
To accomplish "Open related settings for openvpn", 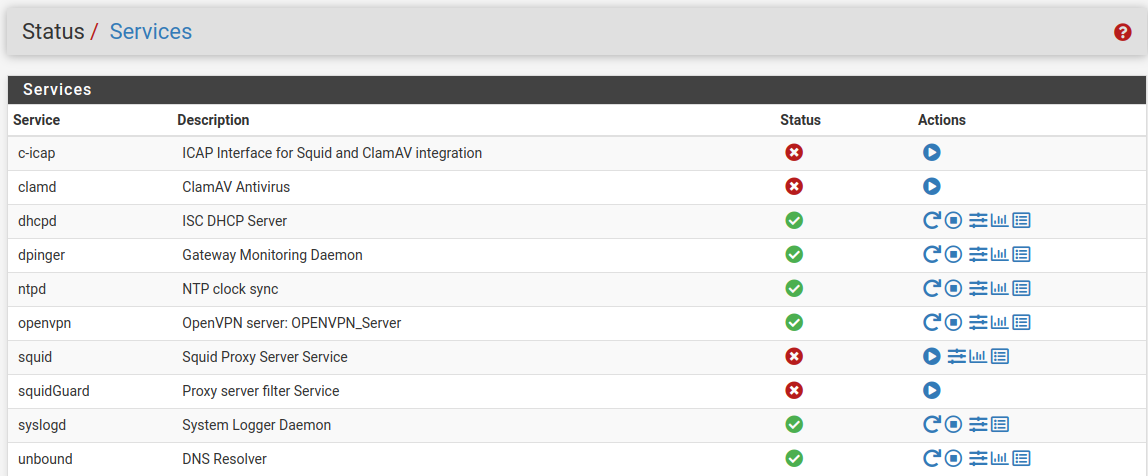I will (x=978, y=323).
